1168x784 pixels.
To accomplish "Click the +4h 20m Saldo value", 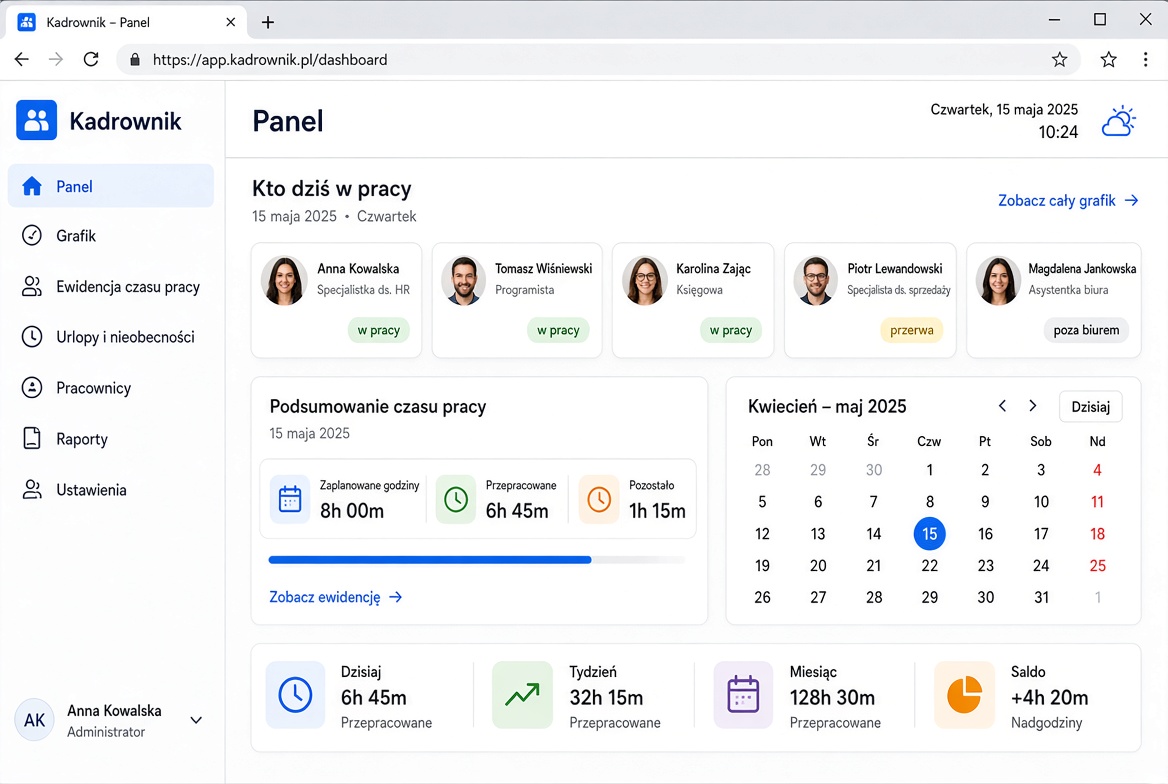I will click(x=1050, y=698).
